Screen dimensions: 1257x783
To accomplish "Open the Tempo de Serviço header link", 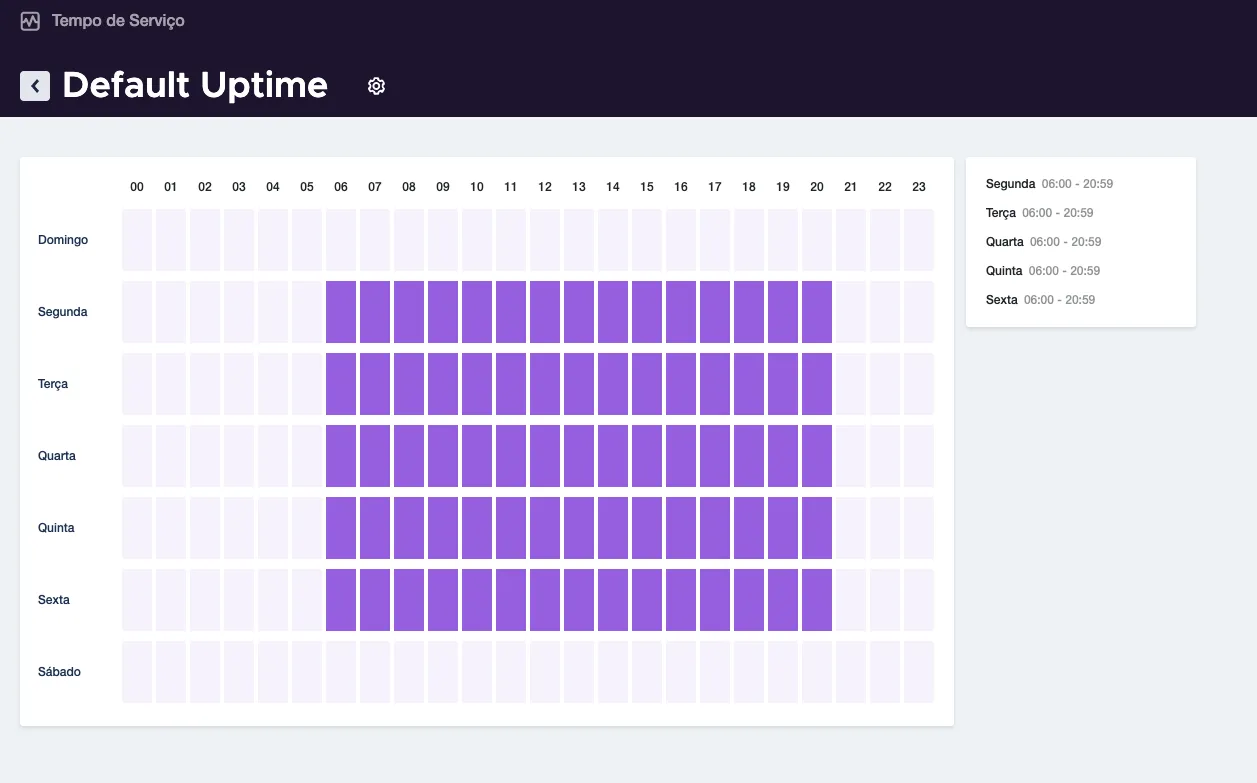I will [118, 20].
